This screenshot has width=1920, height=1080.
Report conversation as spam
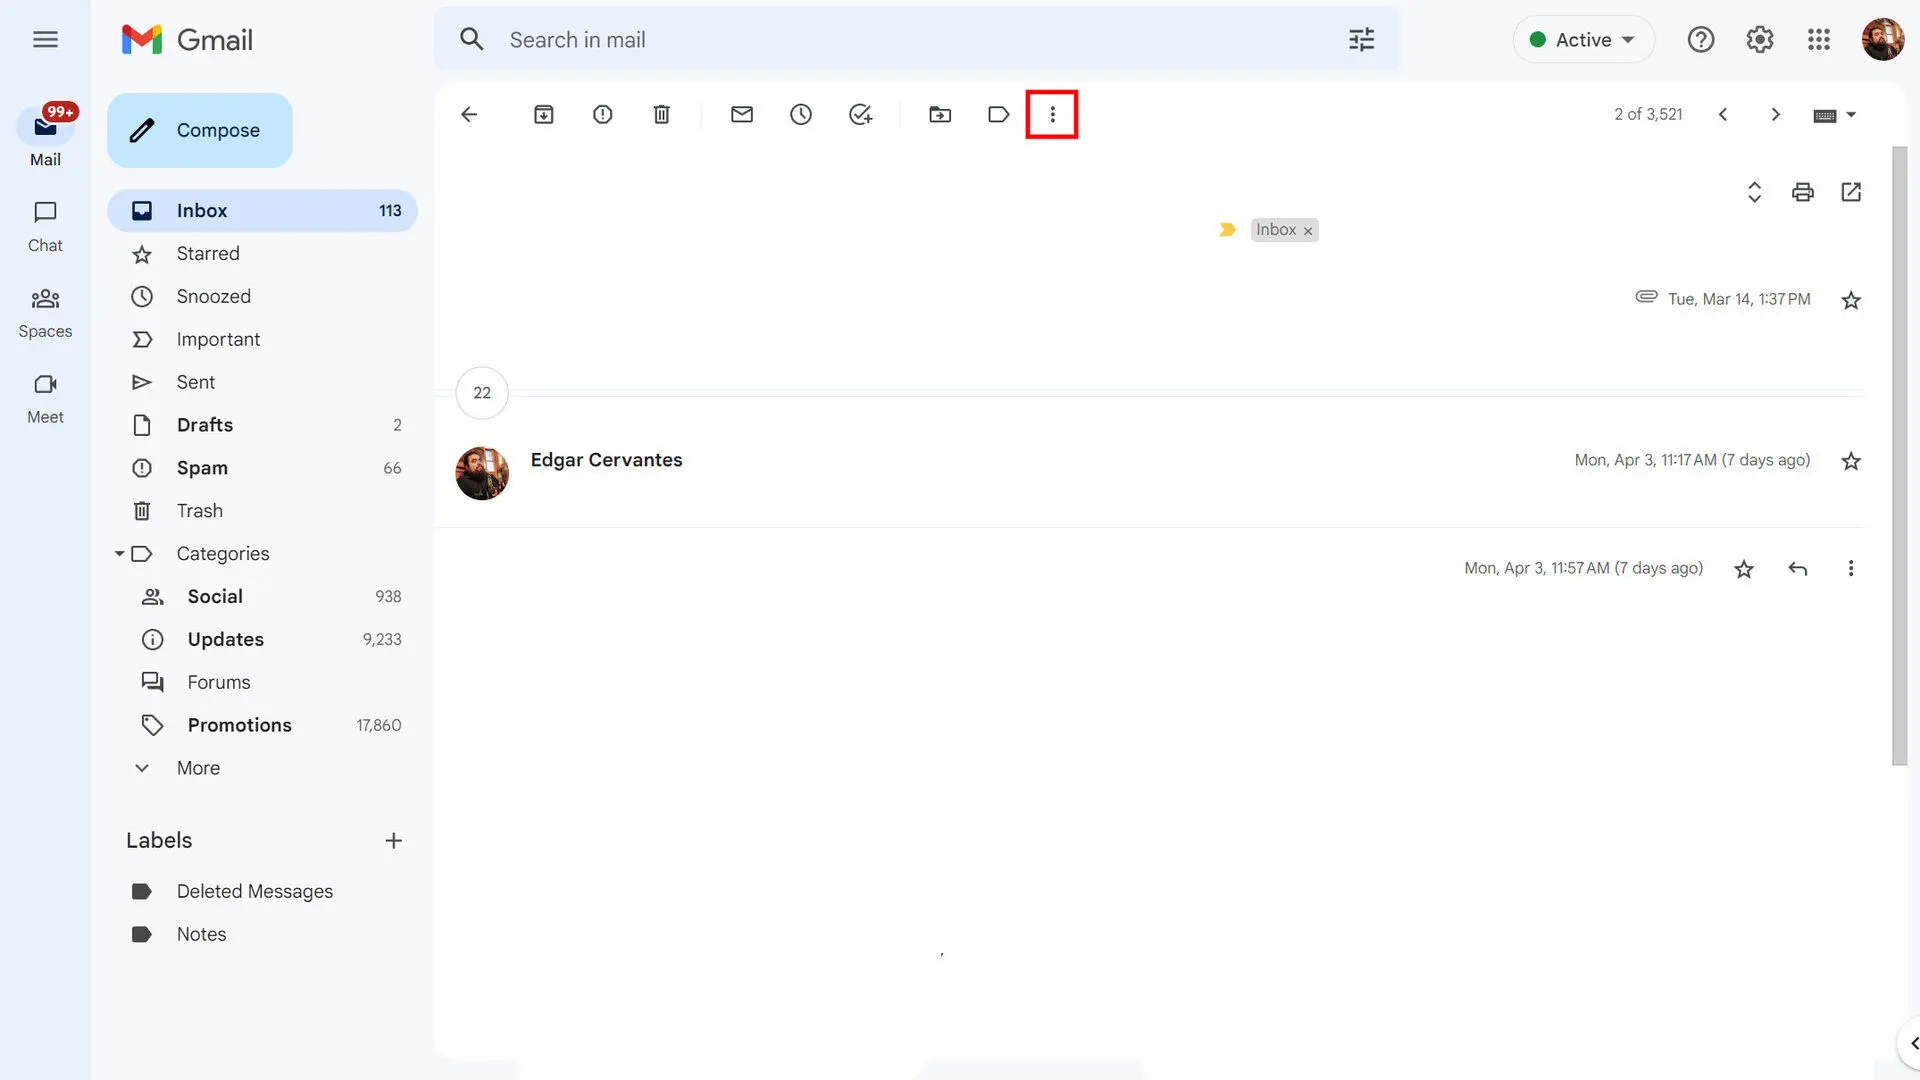(602, 114)
